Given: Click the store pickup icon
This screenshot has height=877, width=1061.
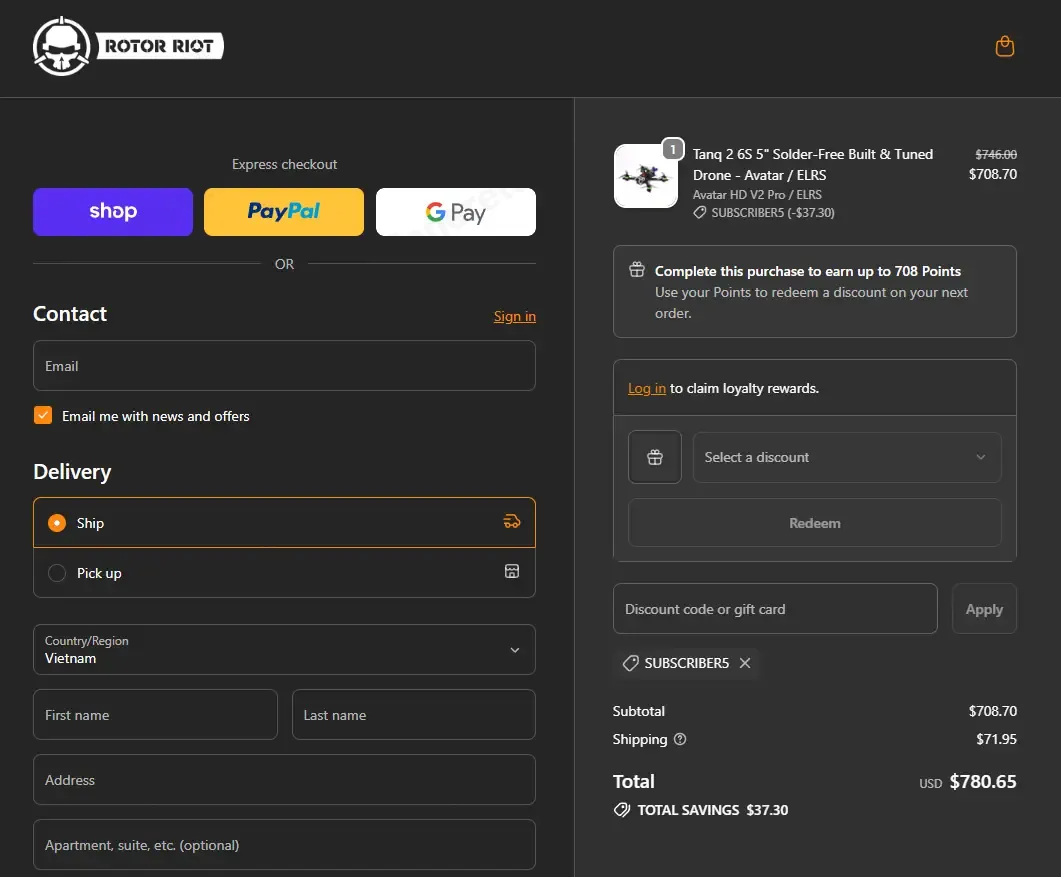Looking at the screenshot, I should [512, 572].
